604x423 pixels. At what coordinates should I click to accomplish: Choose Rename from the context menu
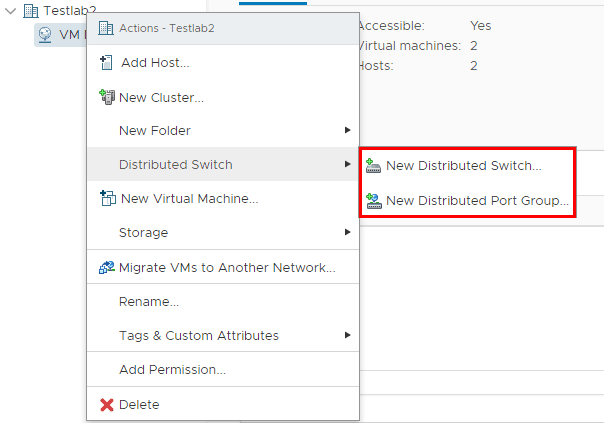pyautogui.click(x=149, y=301)
